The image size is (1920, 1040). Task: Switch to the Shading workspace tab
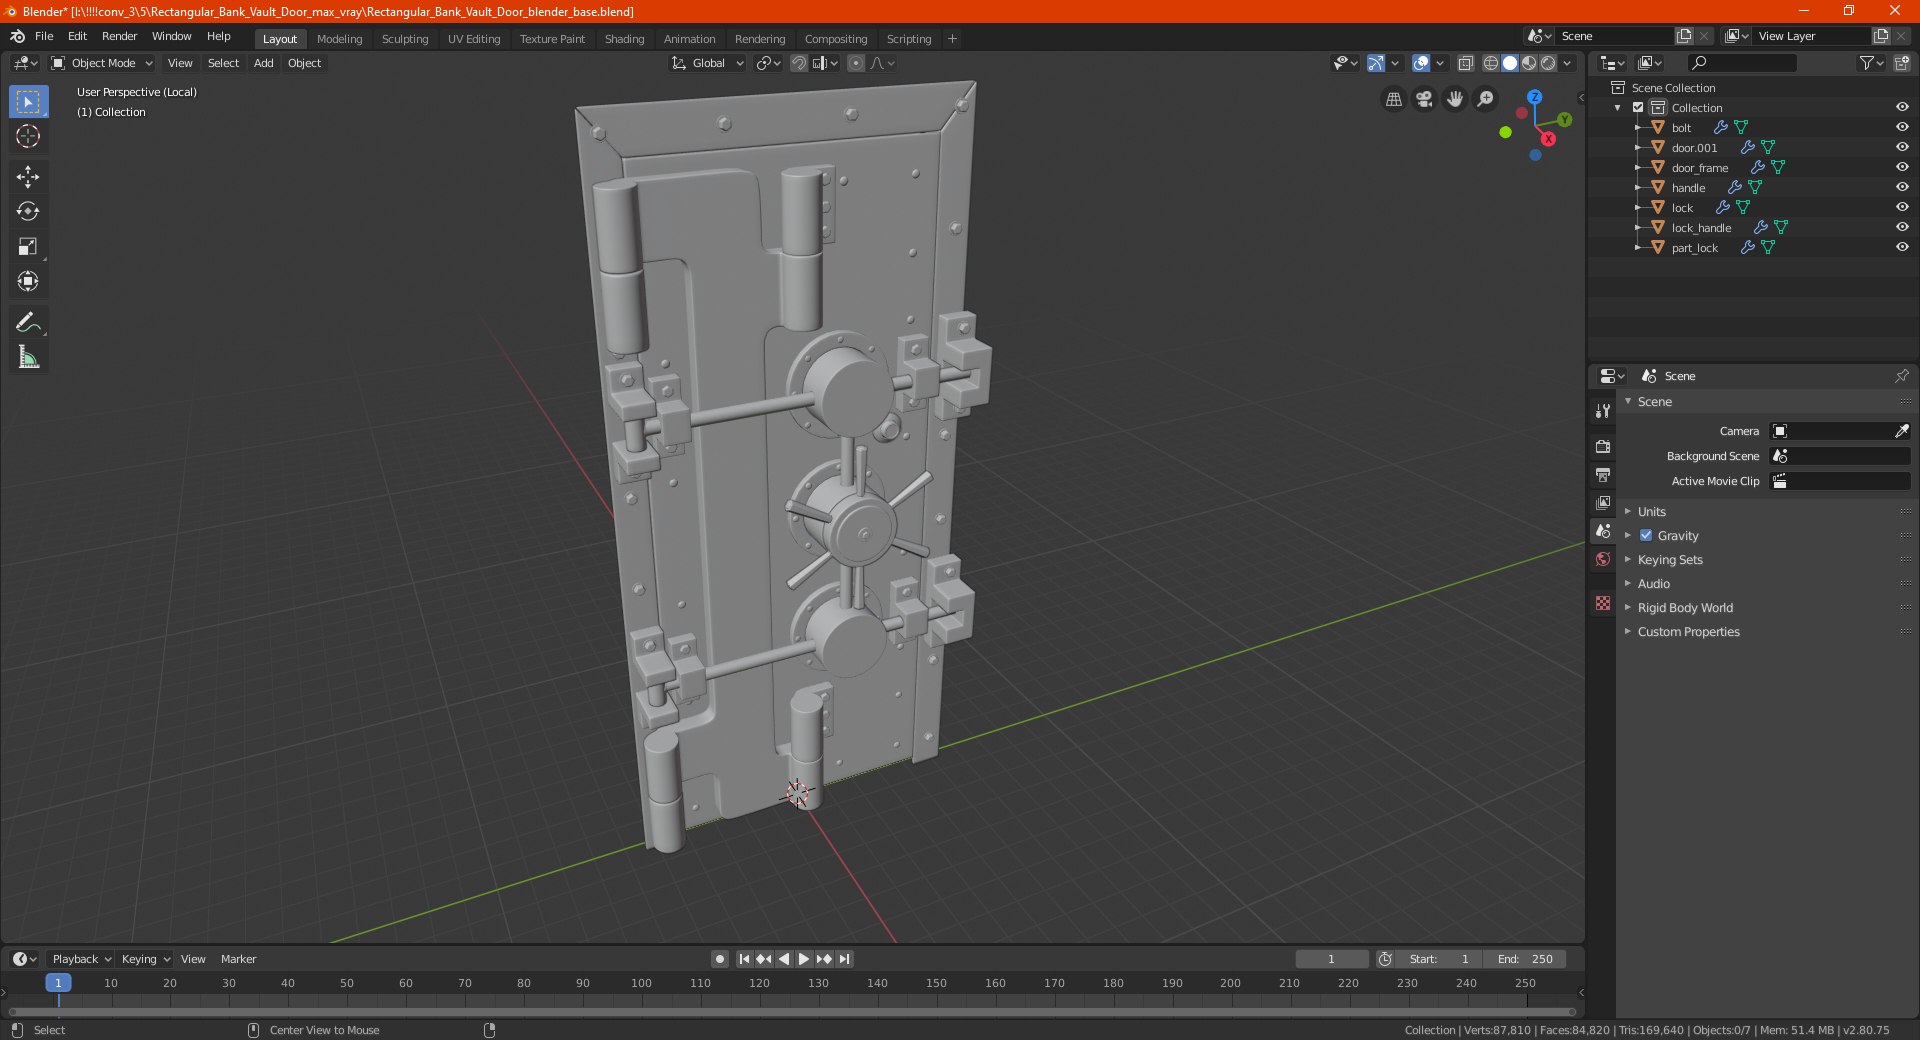(x=624, y=39)
